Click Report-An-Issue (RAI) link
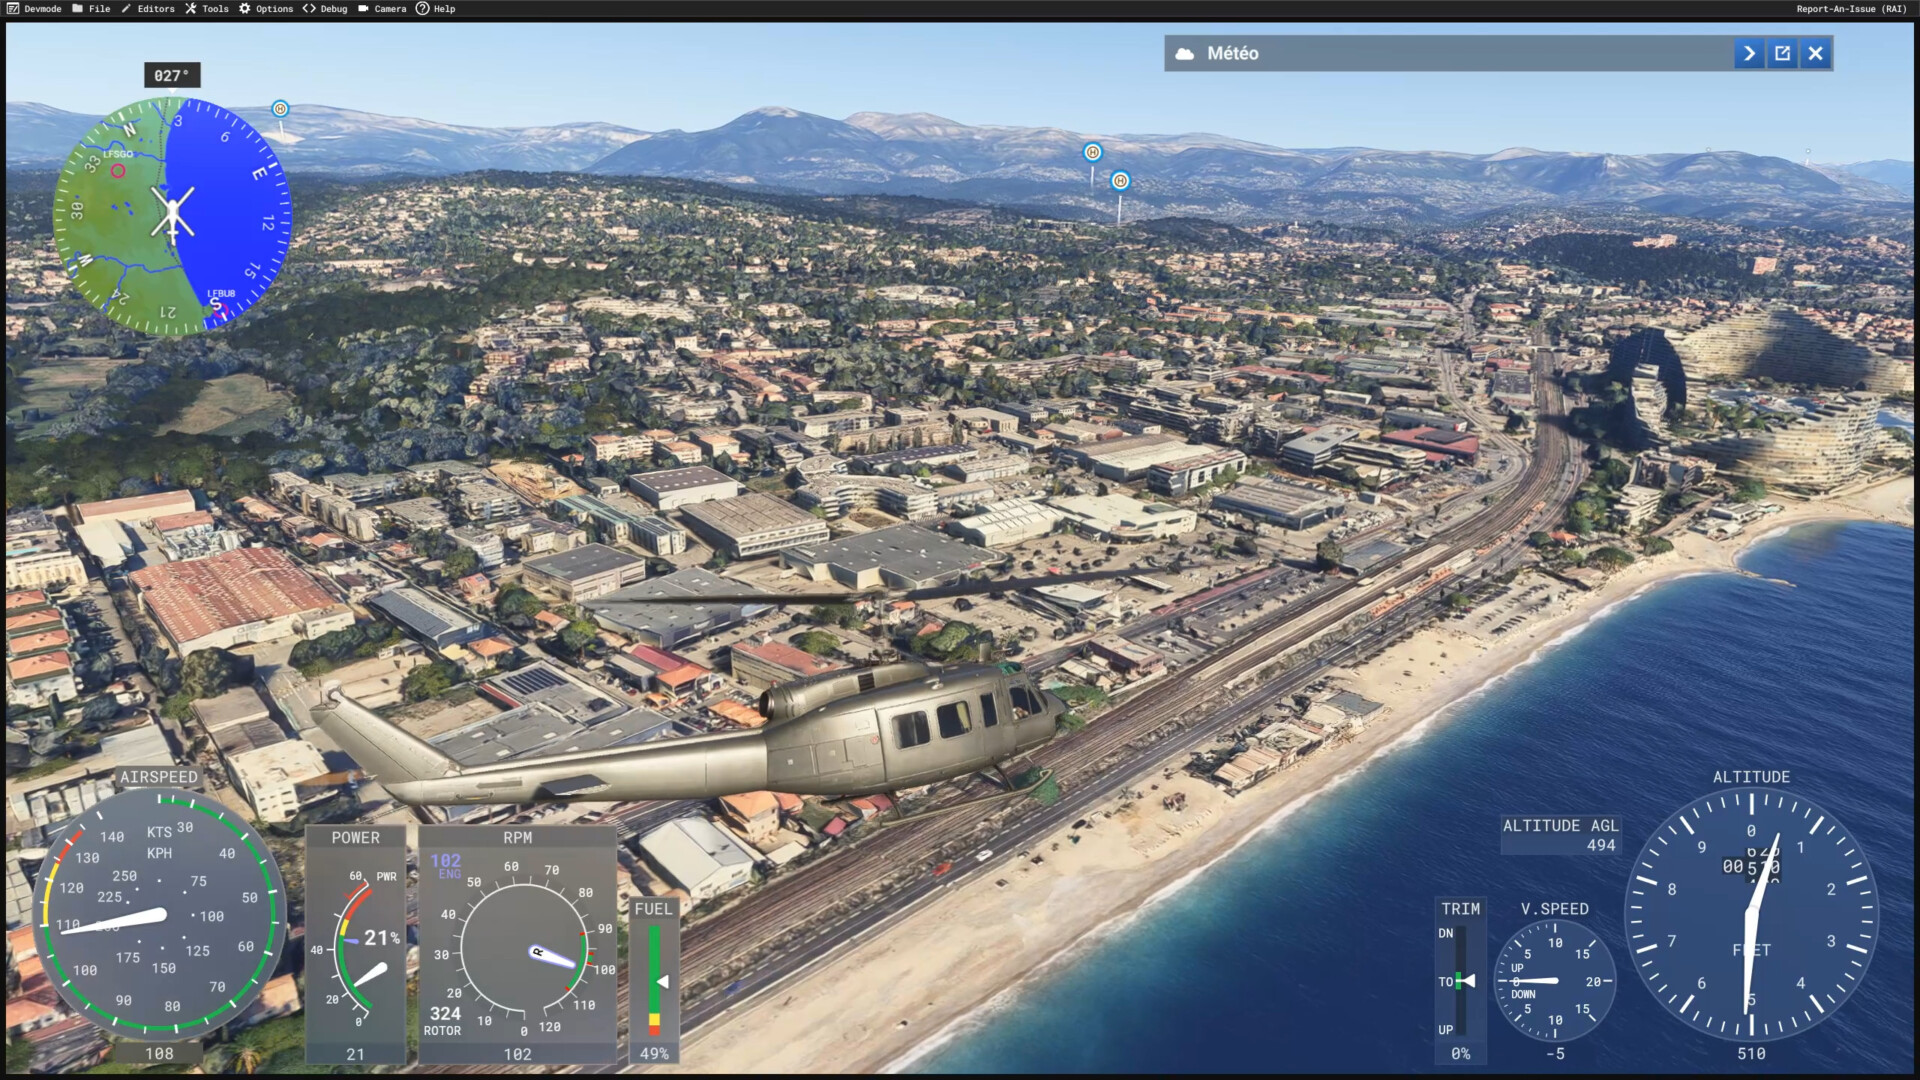The image size is (1920, 1080). click(1851, 9)
